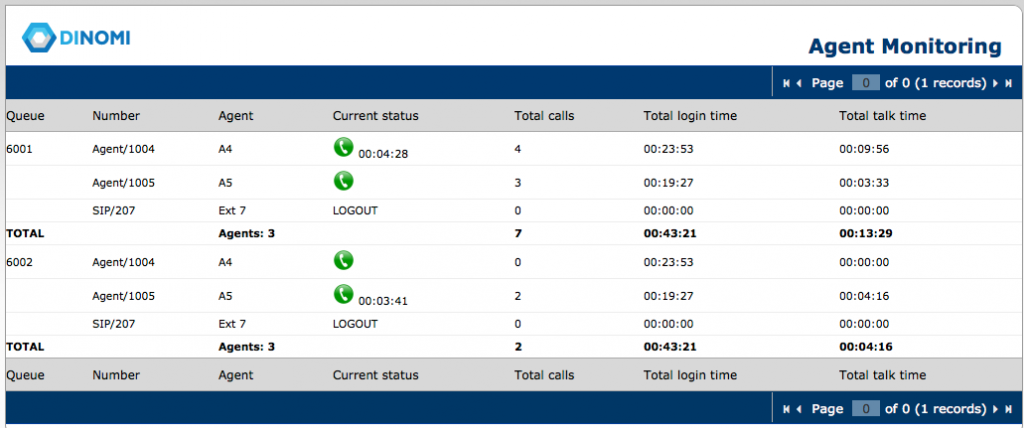Go to previous page in top pager
The width and height of the screenshot is (1024, 428).
[x=799, y=84]
